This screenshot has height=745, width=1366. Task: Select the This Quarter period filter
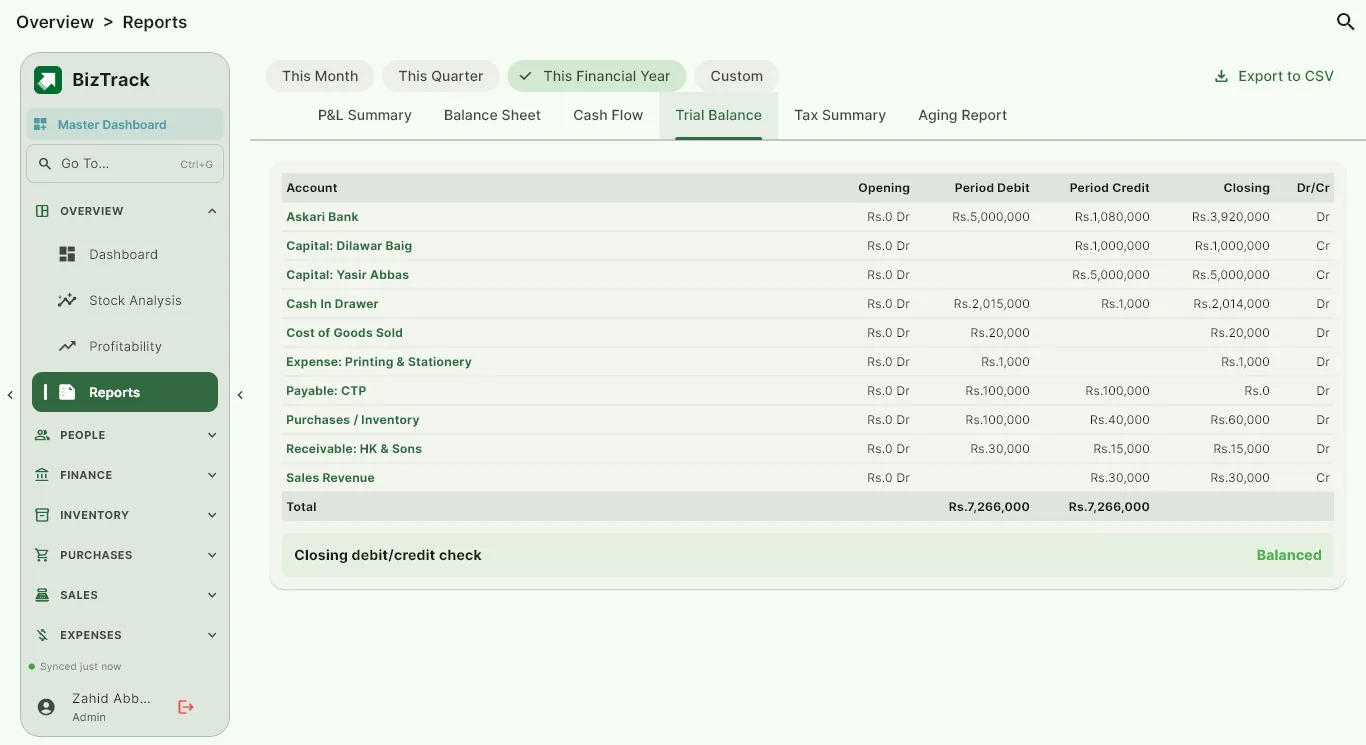tap(441, 76)
